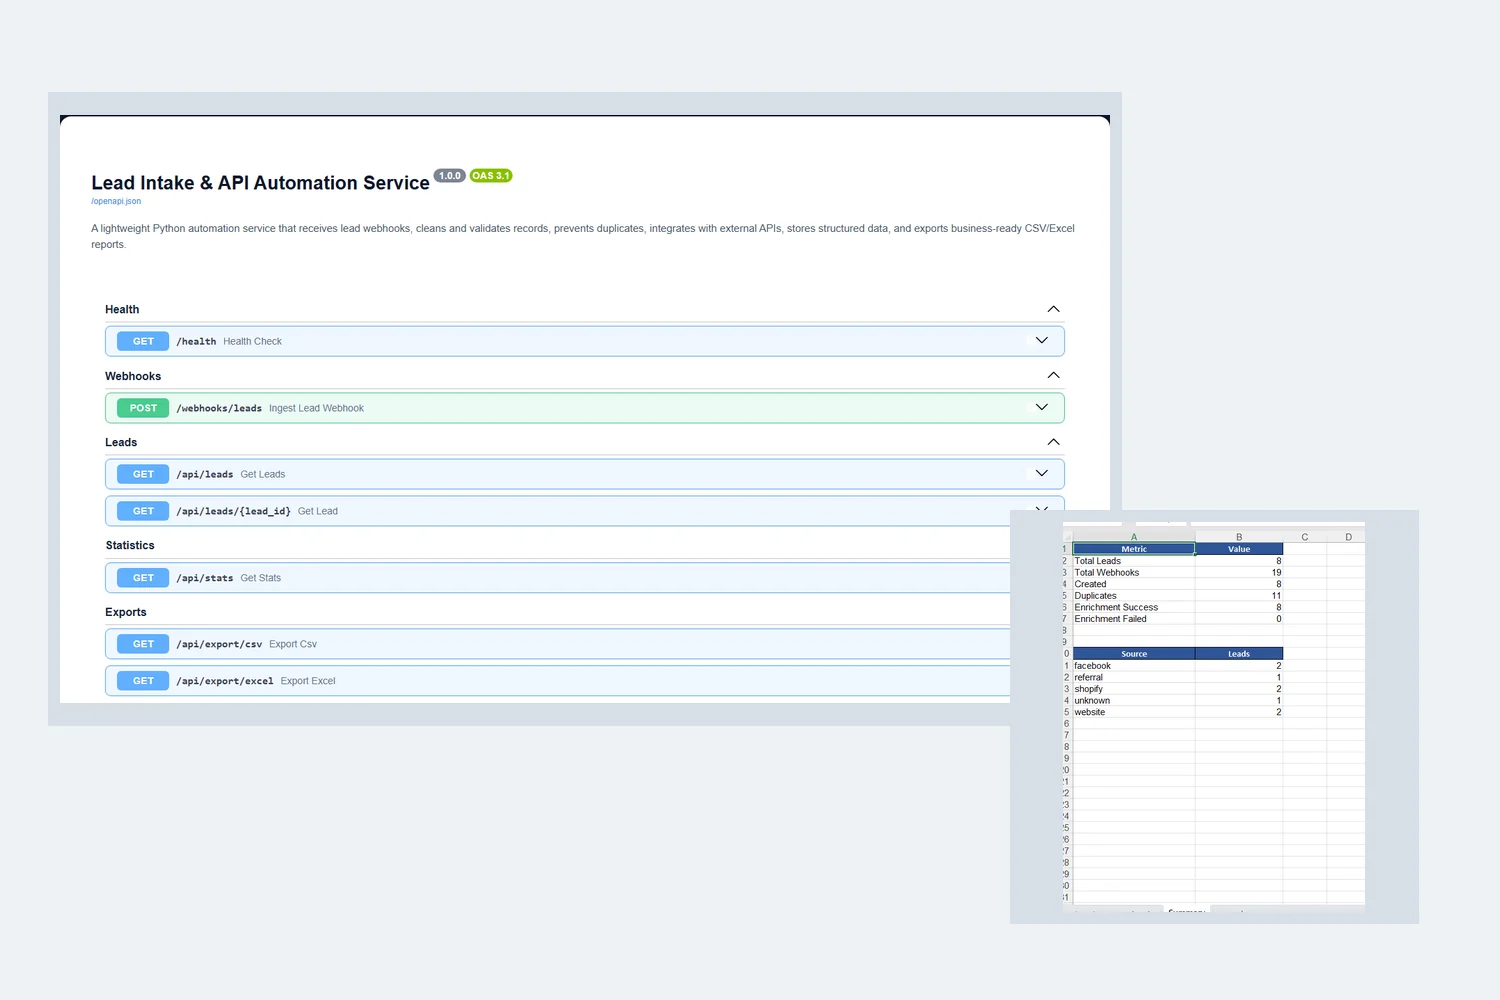The height and width of the screenshot is (1000, 1500).
Task: Select the website source cell
Action: (1134, 712)
